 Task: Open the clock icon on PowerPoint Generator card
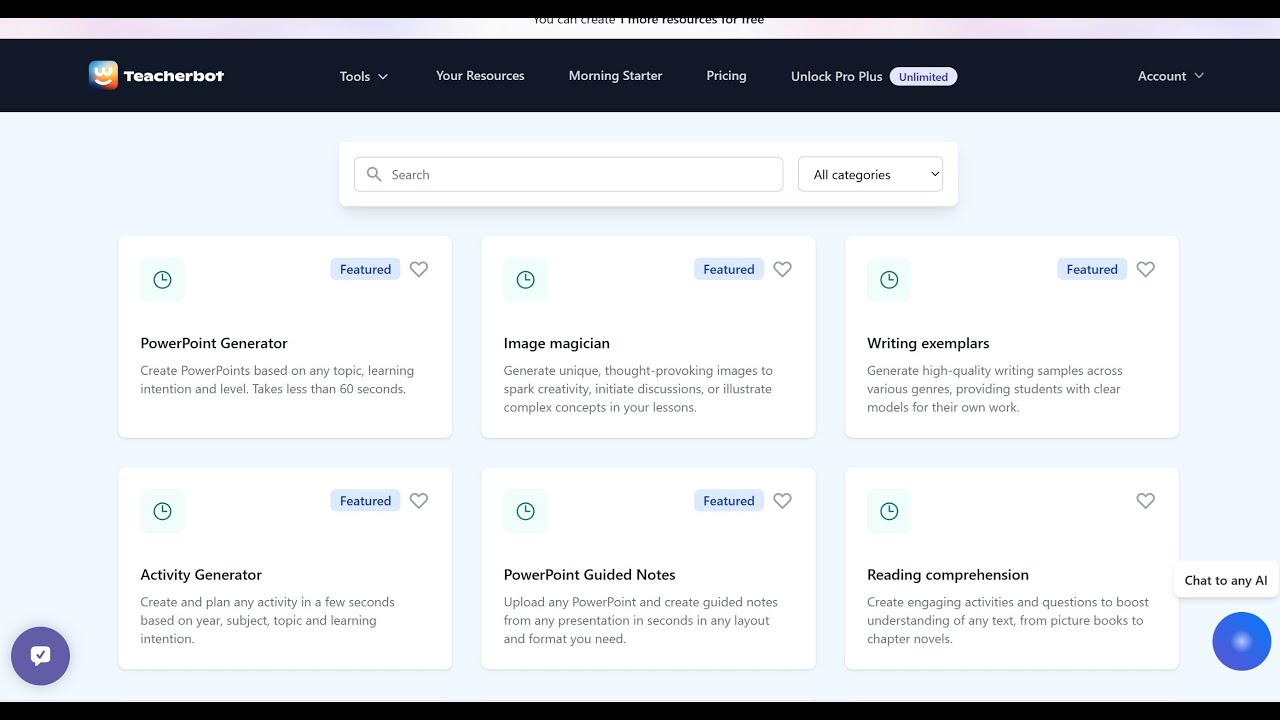(x=162, y=280)
